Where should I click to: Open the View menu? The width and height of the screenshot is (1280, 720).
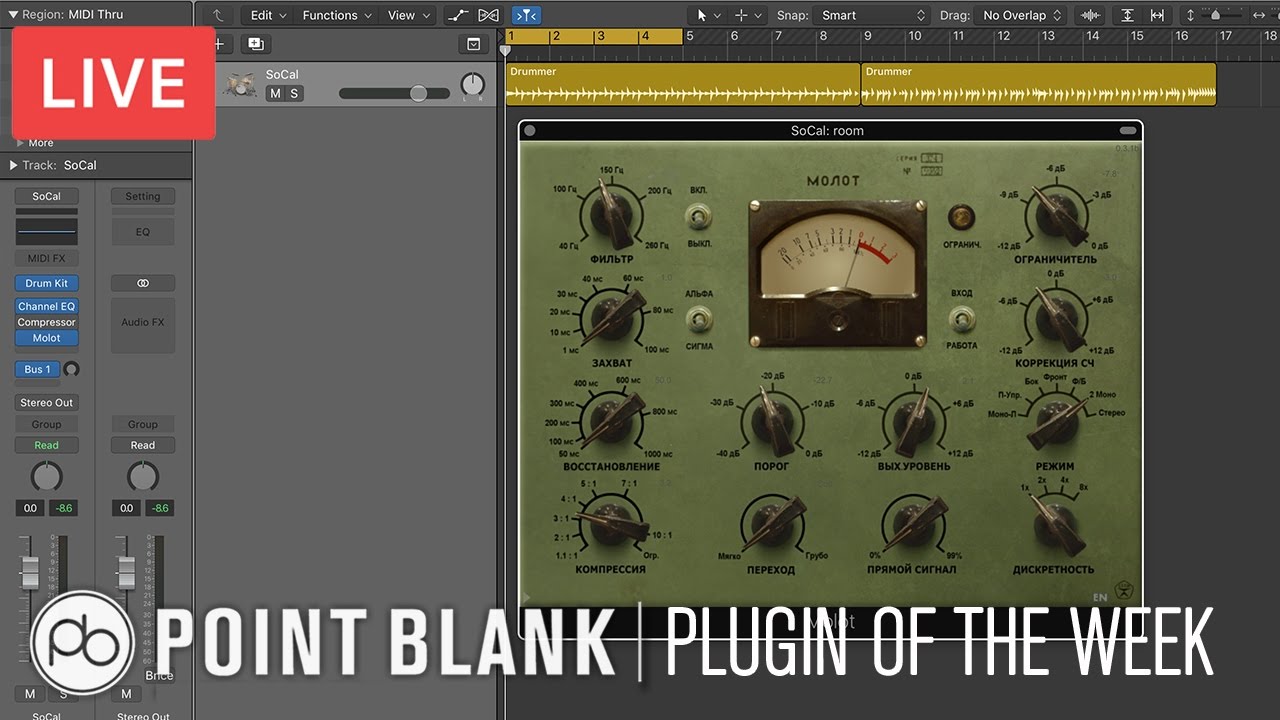click(408, 15)
